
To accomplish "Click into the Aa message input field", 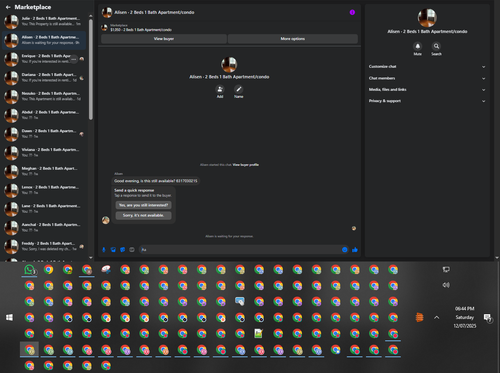I will [240, 250].
